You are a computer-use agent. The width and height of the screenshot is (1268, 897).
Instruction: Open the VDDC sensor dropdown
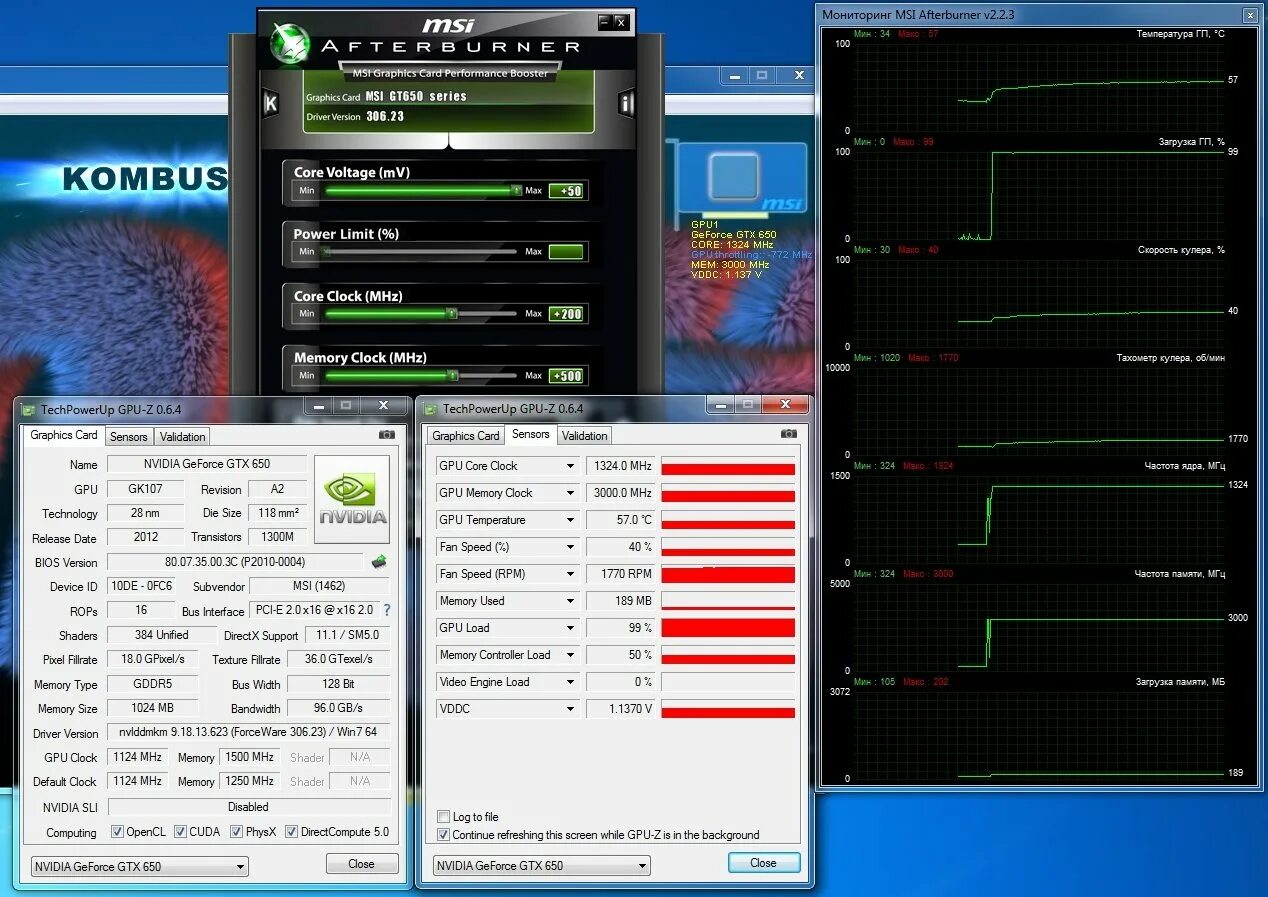point(570,709)
